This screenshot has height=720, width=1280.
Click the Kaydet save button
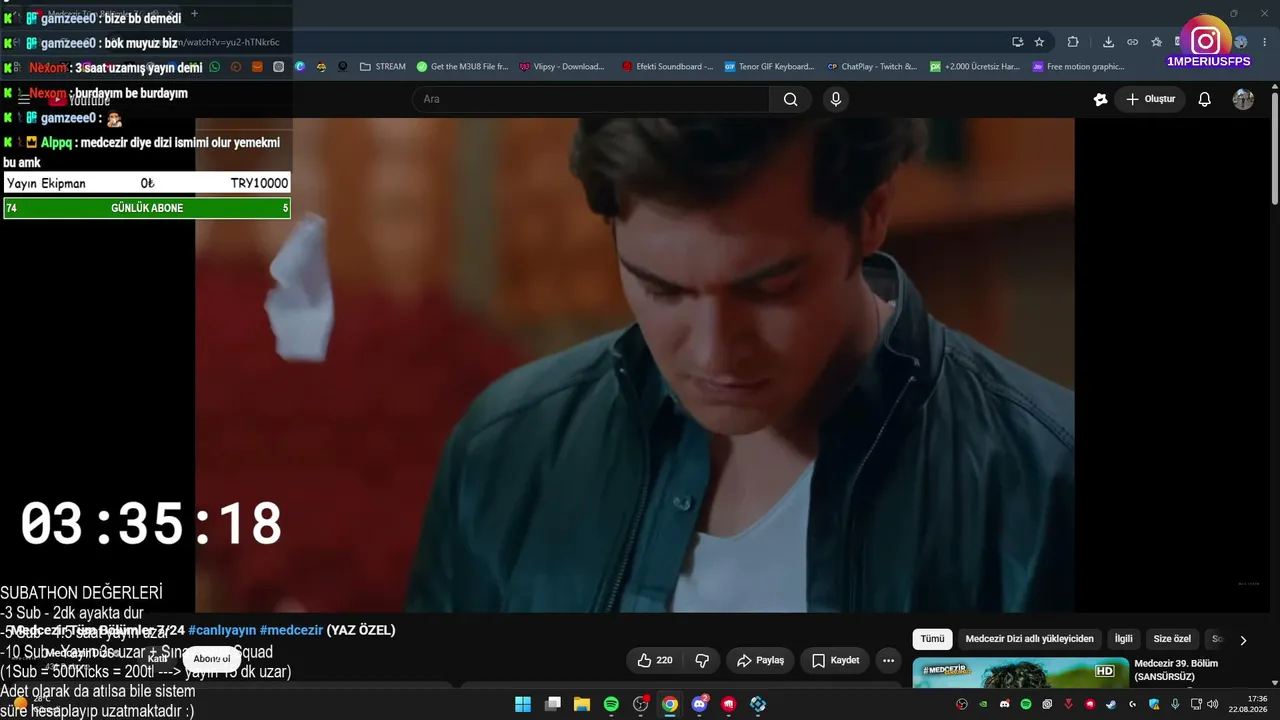coord(836,660)
